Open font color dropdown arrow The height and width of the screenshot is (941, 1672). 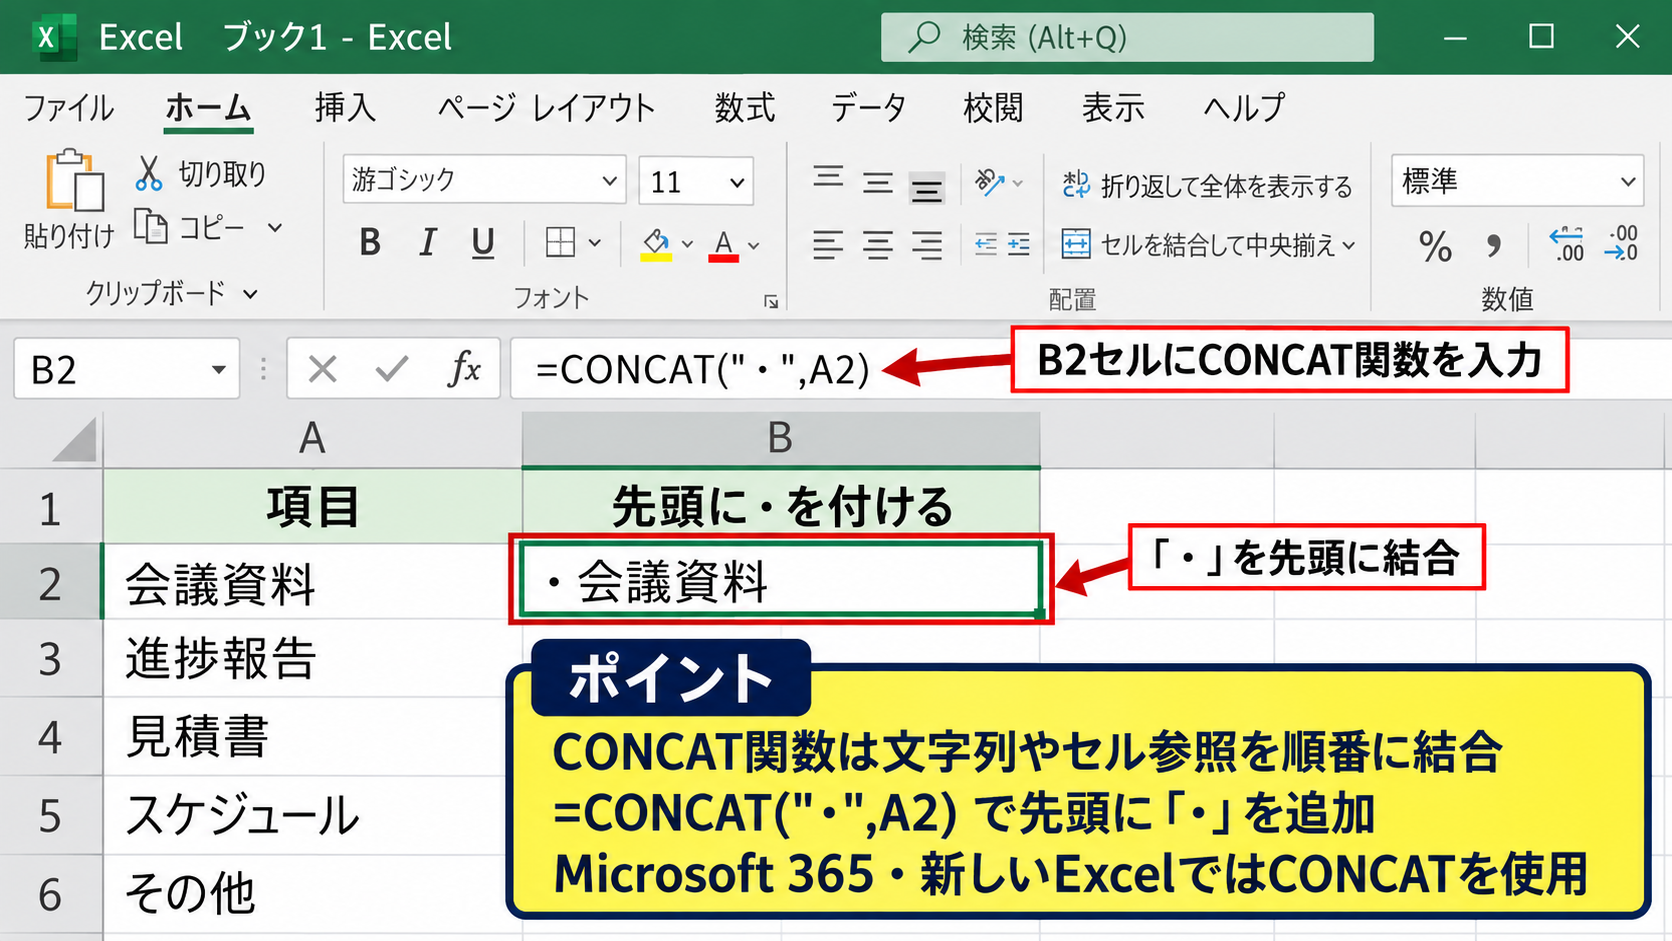[754, 245]
